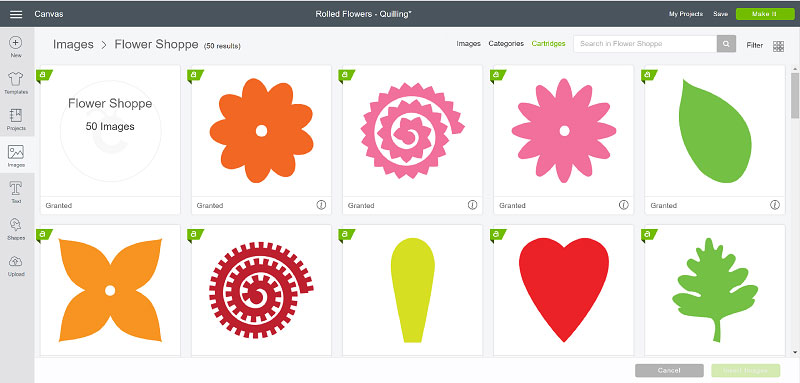Select the pink rolled spiral flower image
The height and width of the screenshot is (383, 800).
(x=412, y=131)
